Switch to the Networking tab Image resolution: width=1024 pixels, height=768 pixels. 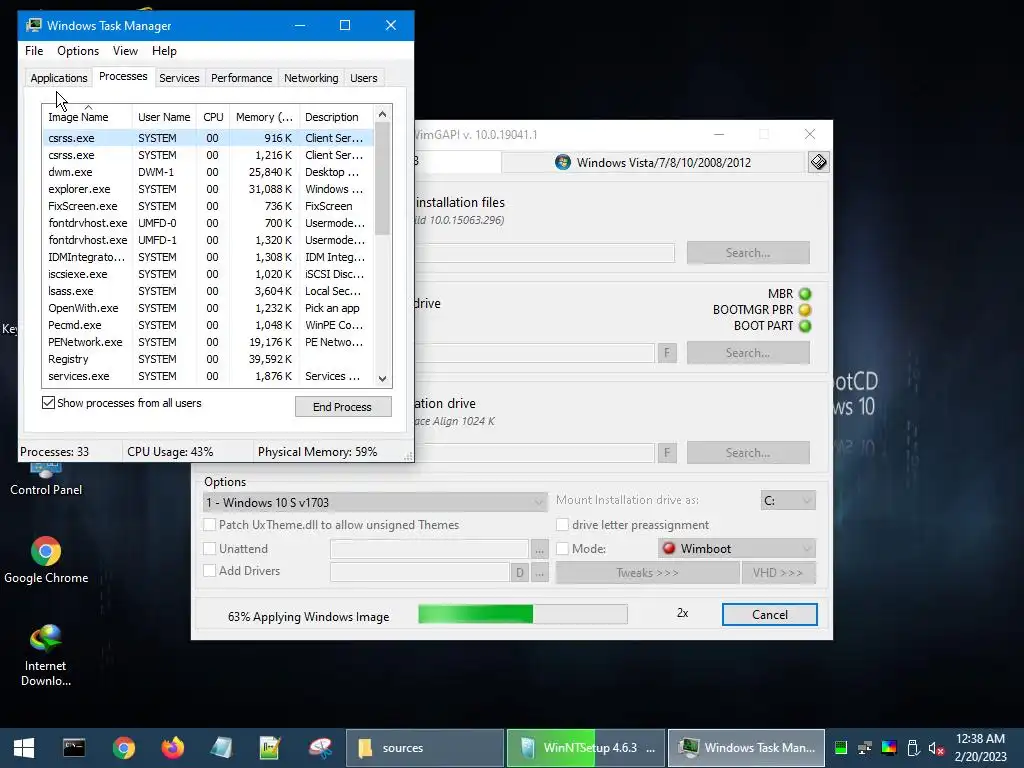(x=311, y=78)
